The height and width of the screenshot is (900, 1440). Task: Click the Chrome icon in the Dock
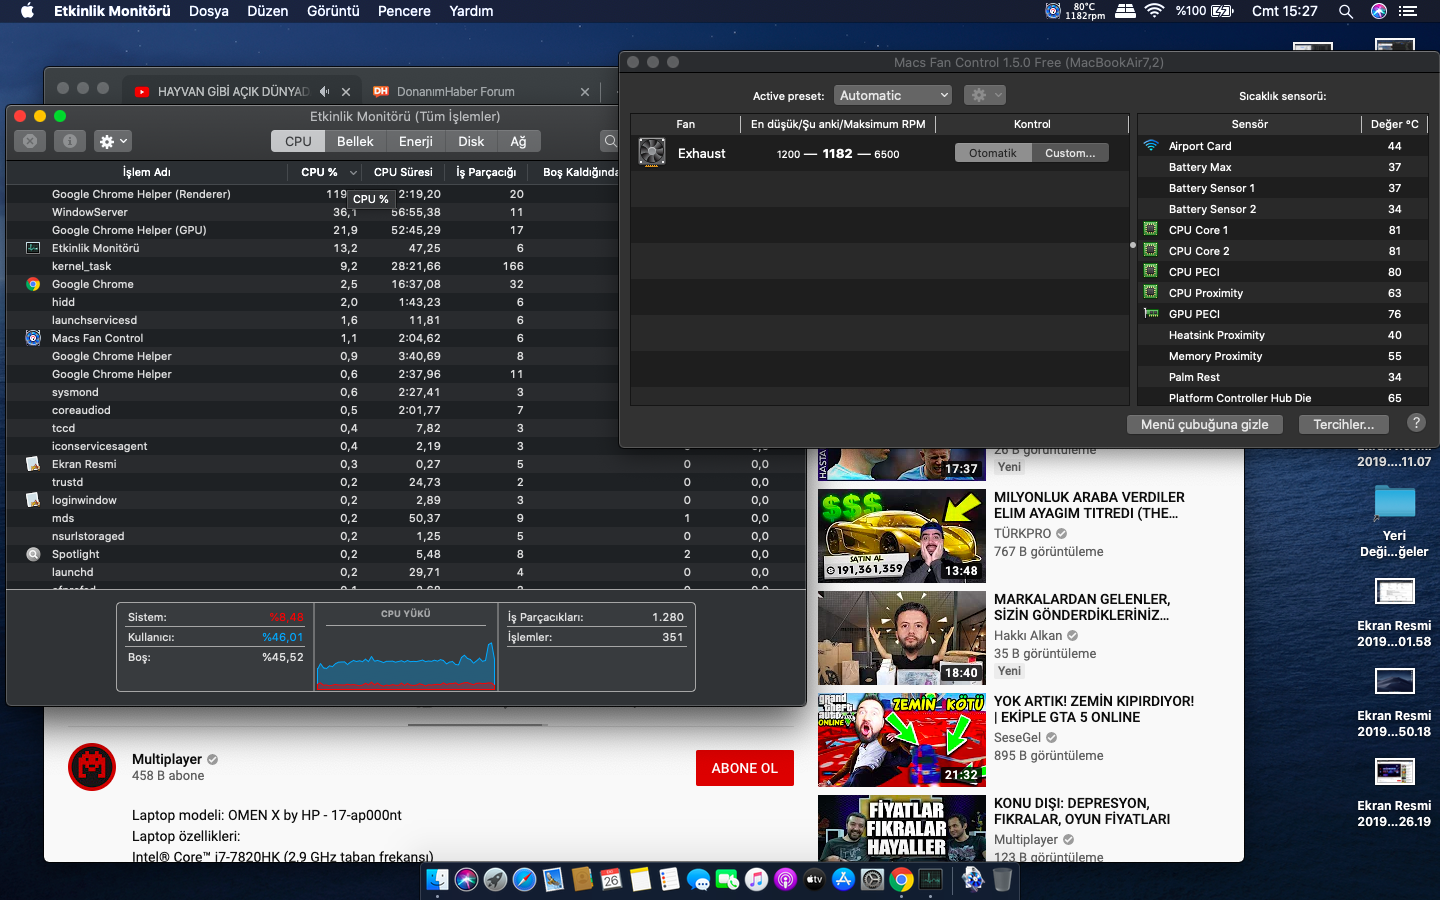[901, 879]
